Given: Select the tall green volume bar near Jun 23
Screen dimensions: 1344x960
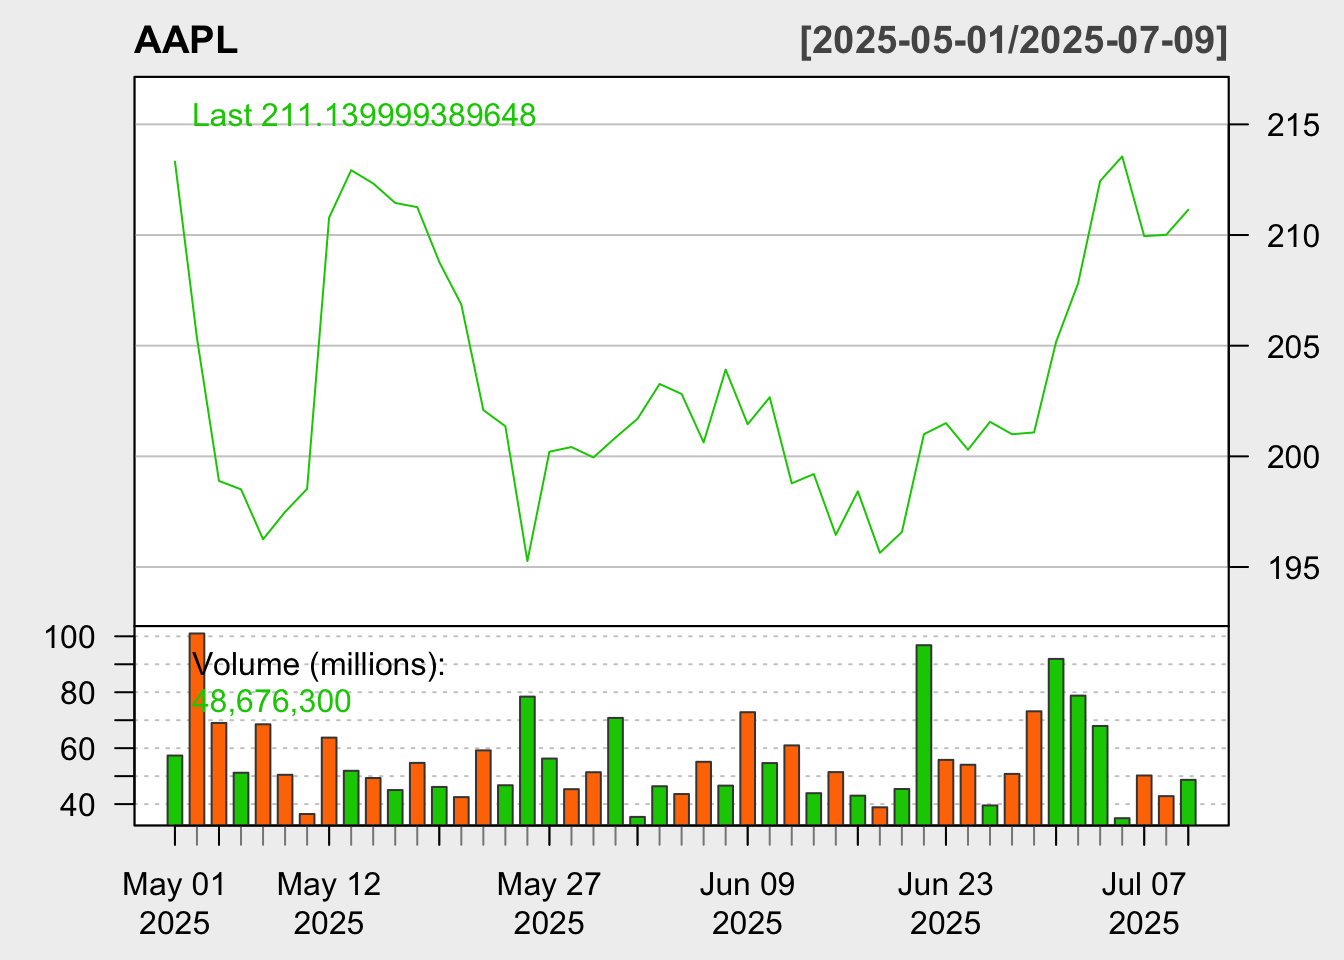Looking at the screenshot, I should [x=924, y=735].
